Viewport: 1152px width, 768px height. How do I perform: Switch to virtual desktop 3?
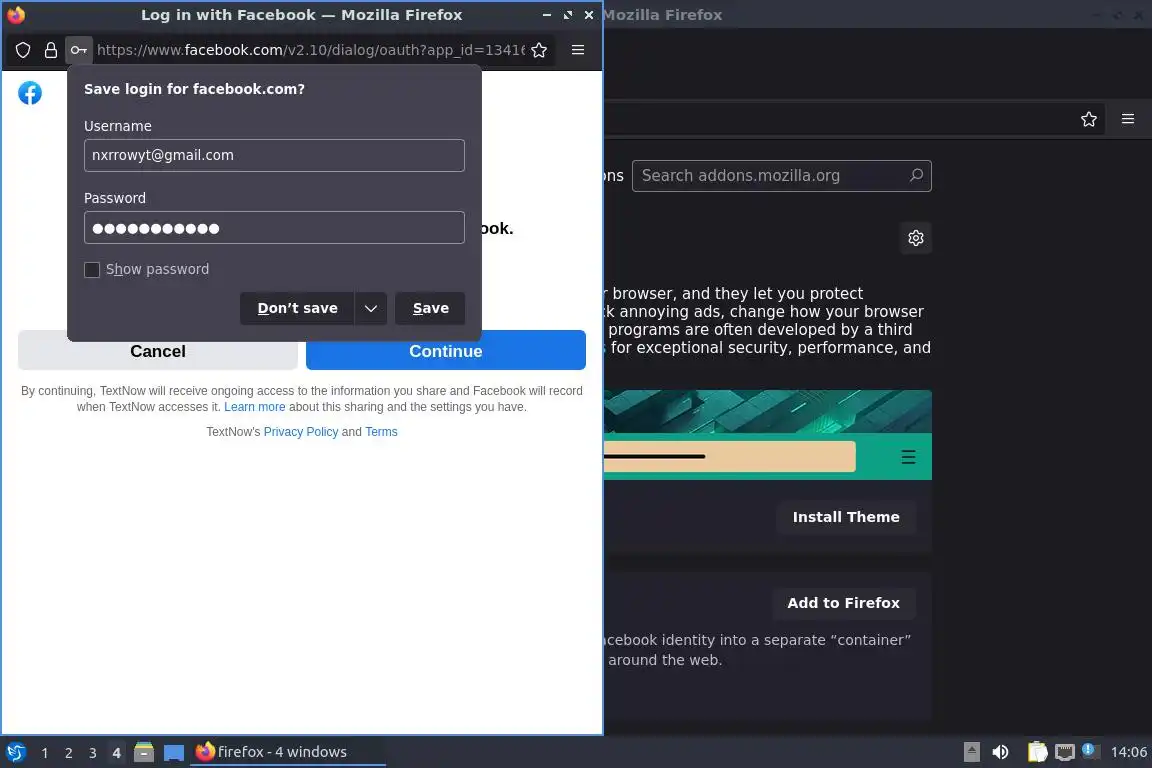(x=93, y=753)
